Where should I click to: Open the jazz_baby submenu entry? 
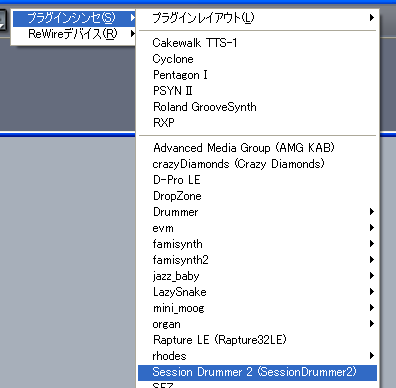tap(257, 276)
